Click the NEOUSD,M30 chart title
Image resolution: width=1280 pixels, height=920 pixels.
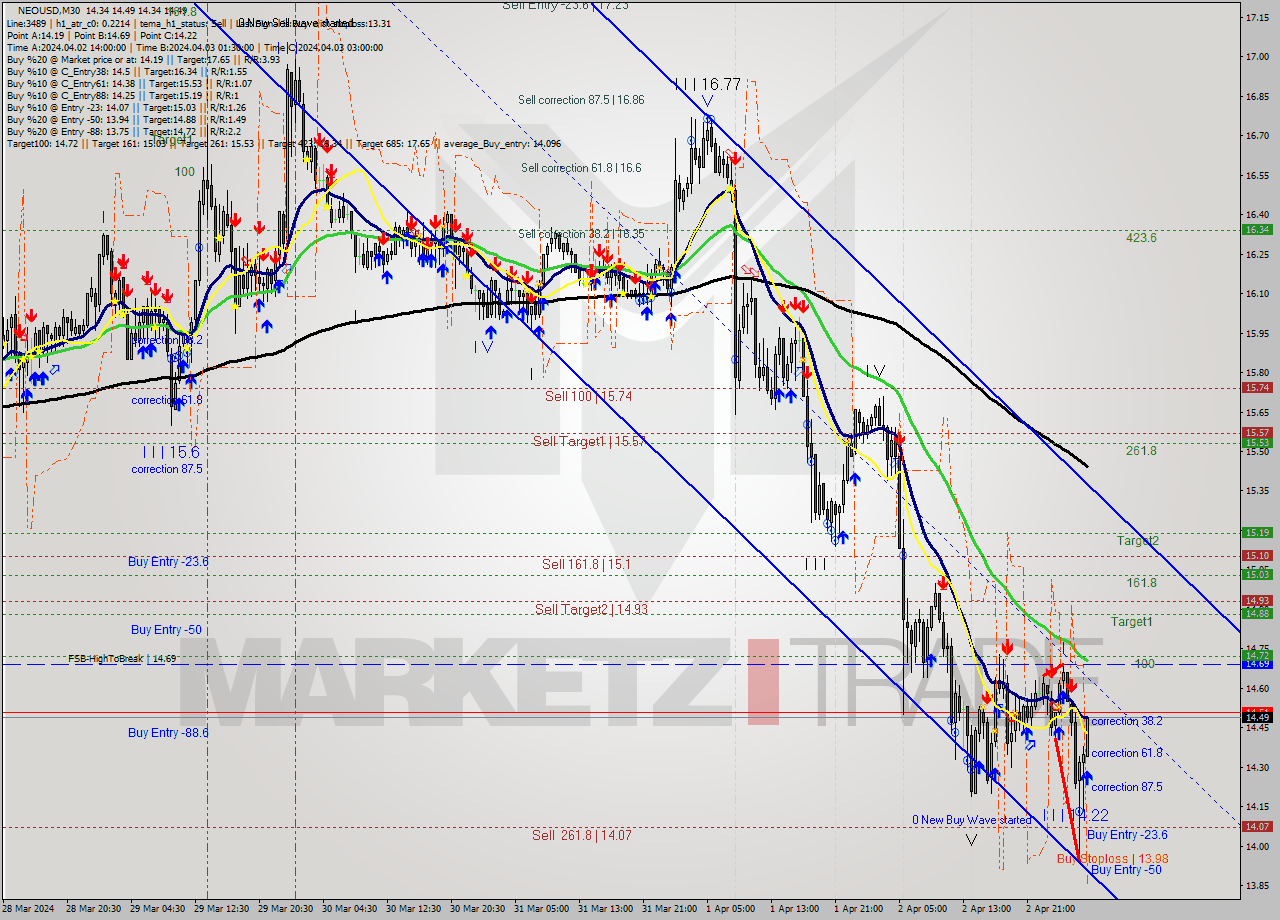point(50,10)
